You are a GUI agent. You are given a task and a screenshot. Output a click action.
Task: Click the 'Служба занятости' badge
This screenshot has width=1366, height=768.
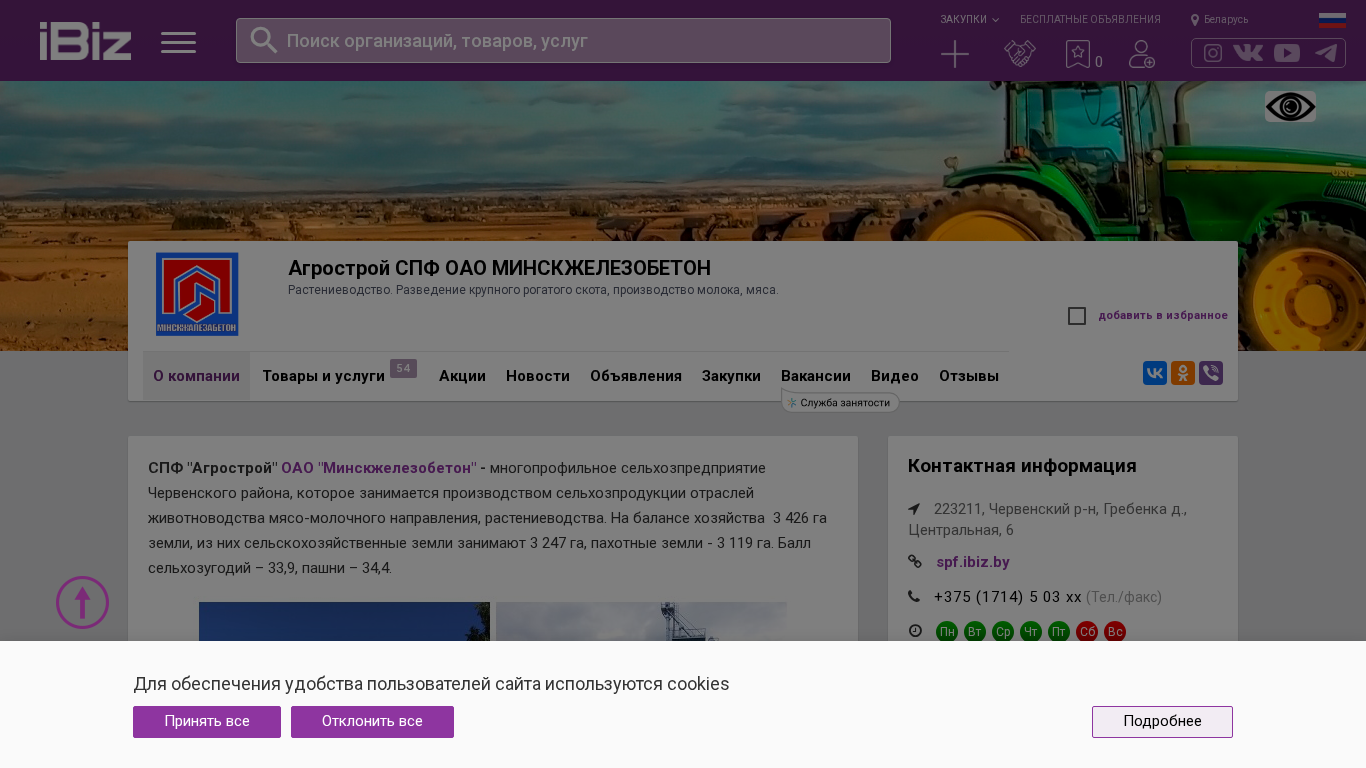(840, 402)
